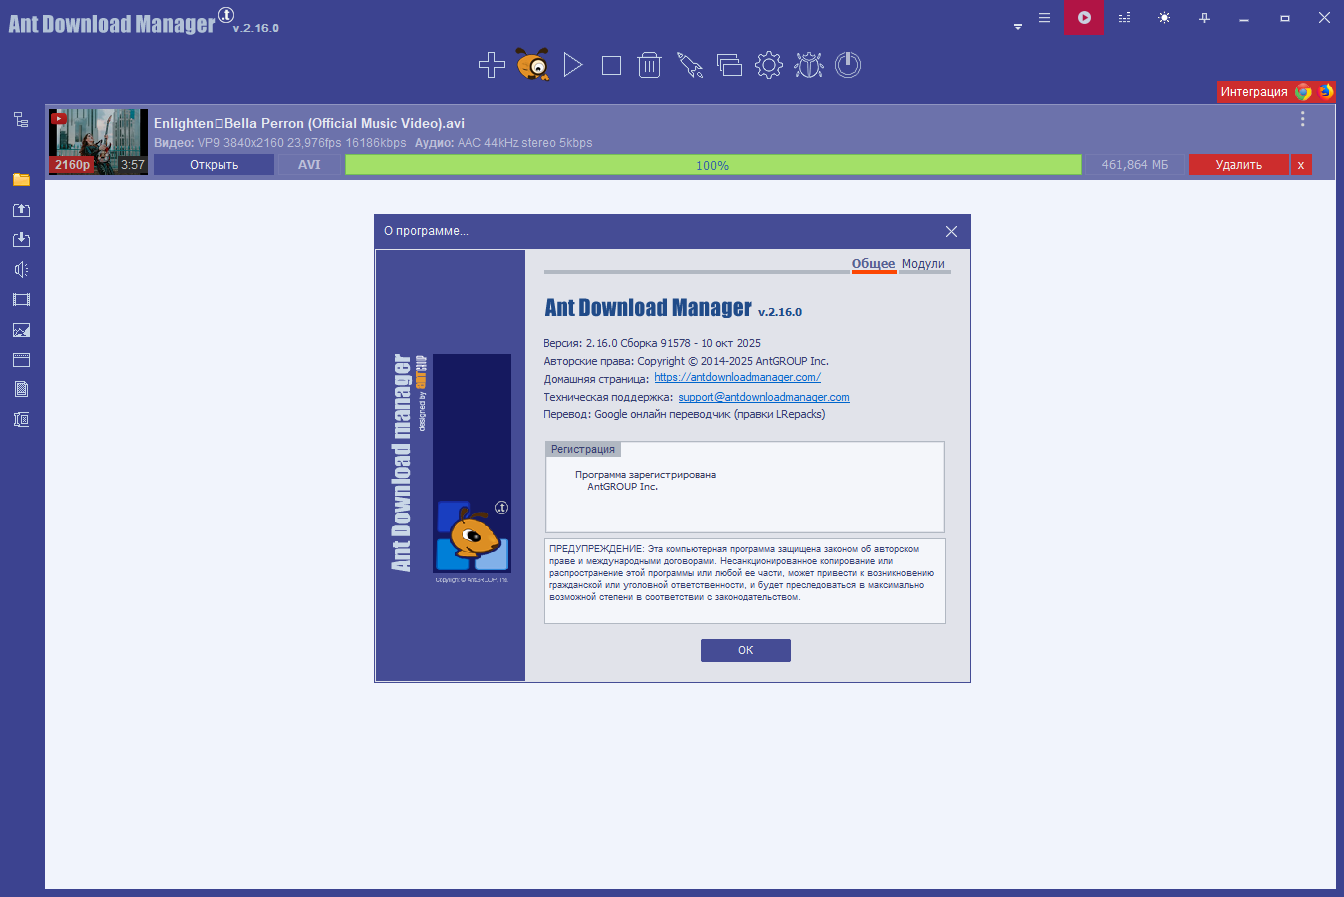This screenshot has width=1344, height=897.
Task: Toggle the category tree view icon
Action: tap(21, 120)
